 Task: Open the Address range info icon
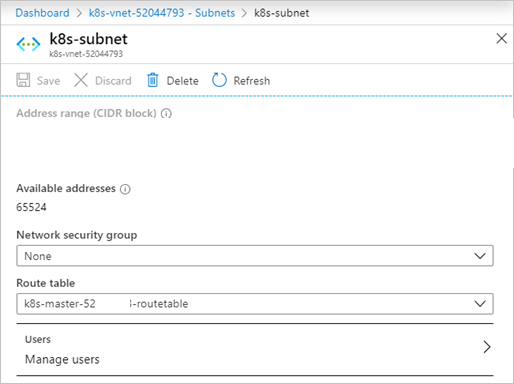pos(166,114)
